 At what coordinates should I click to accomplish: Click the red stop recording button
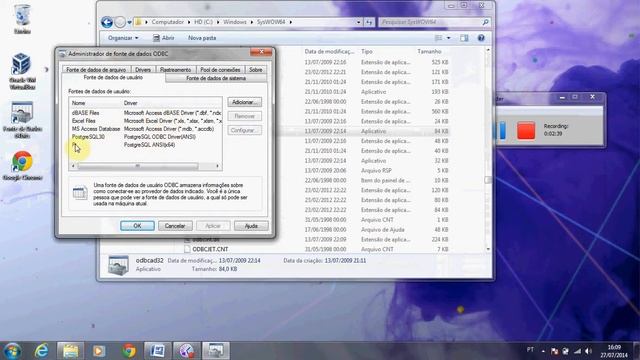526,130
